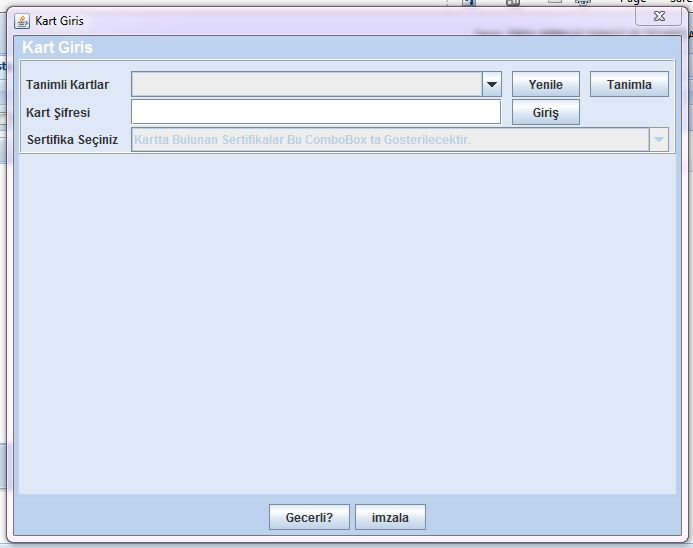Click the Sertifika Seçiniz dropdown arrow
This screenshot has width=693, height=548.
point(658,140)
